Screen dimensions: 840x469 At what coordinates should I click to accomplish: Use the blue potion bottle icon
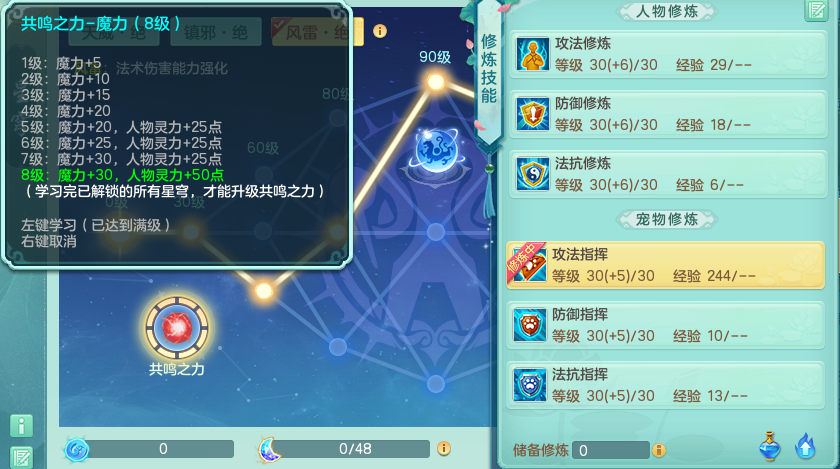pos(770,446)
